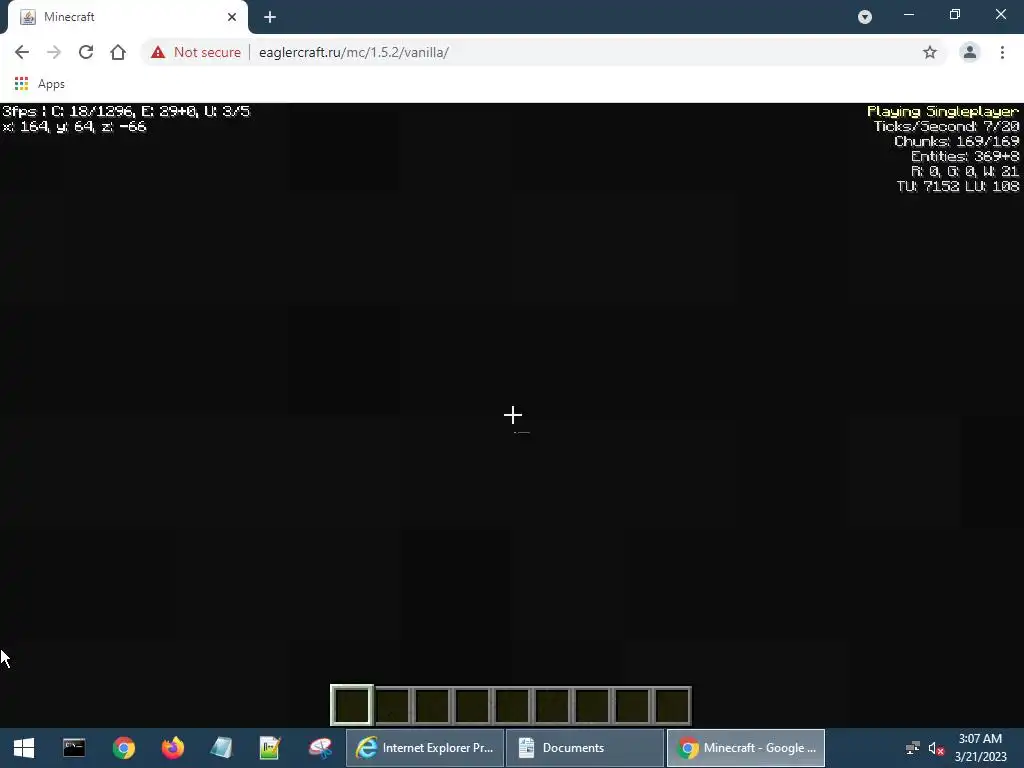Click the muted volume tray icon
1024x768 pixels.
pos(936,748)
